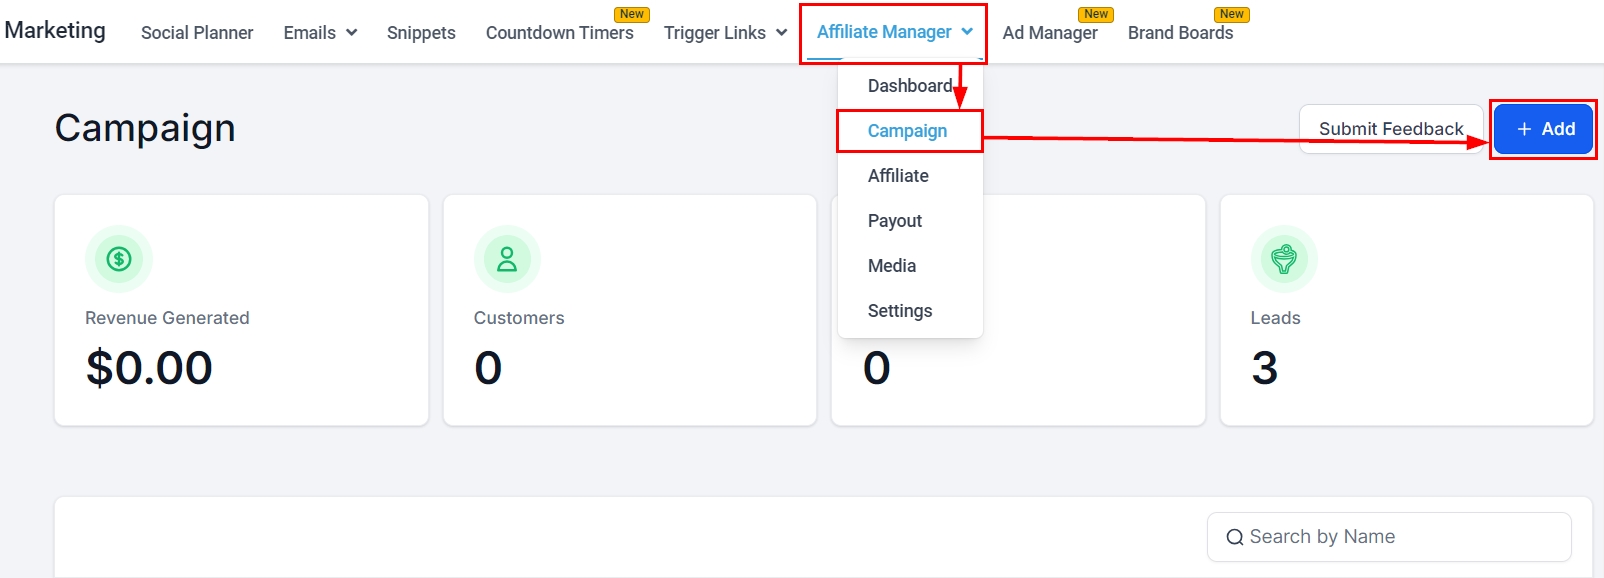Screen dimensions: 1604x578
Task: Go to Social Planner tab
Action: [197, 33]
